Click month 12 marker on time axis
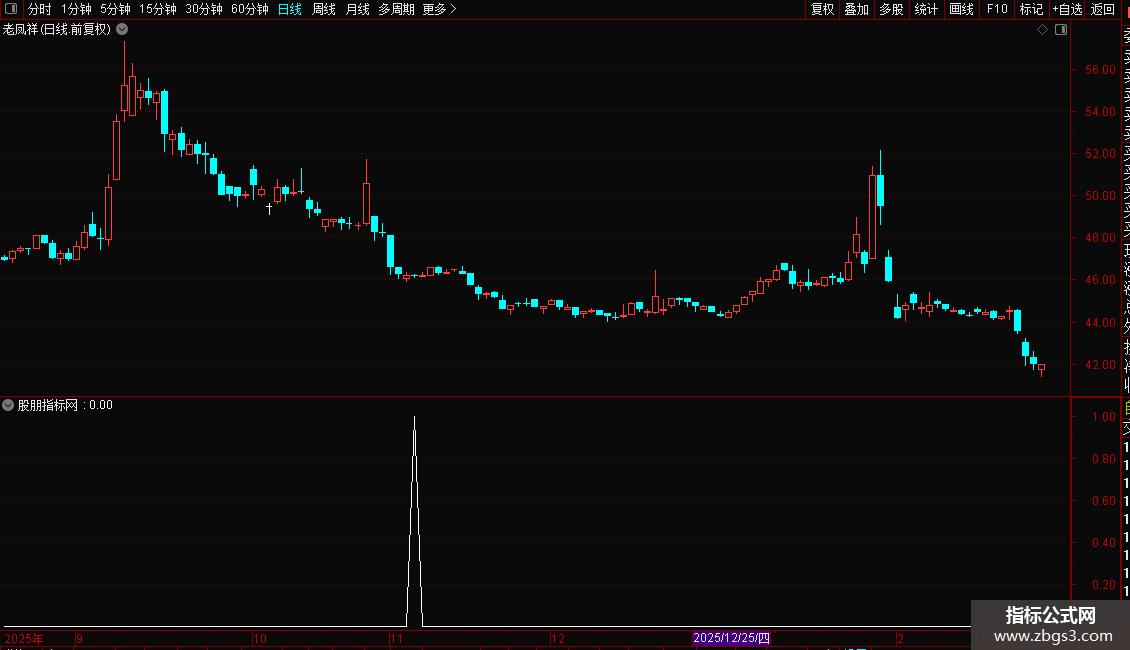 558,638
